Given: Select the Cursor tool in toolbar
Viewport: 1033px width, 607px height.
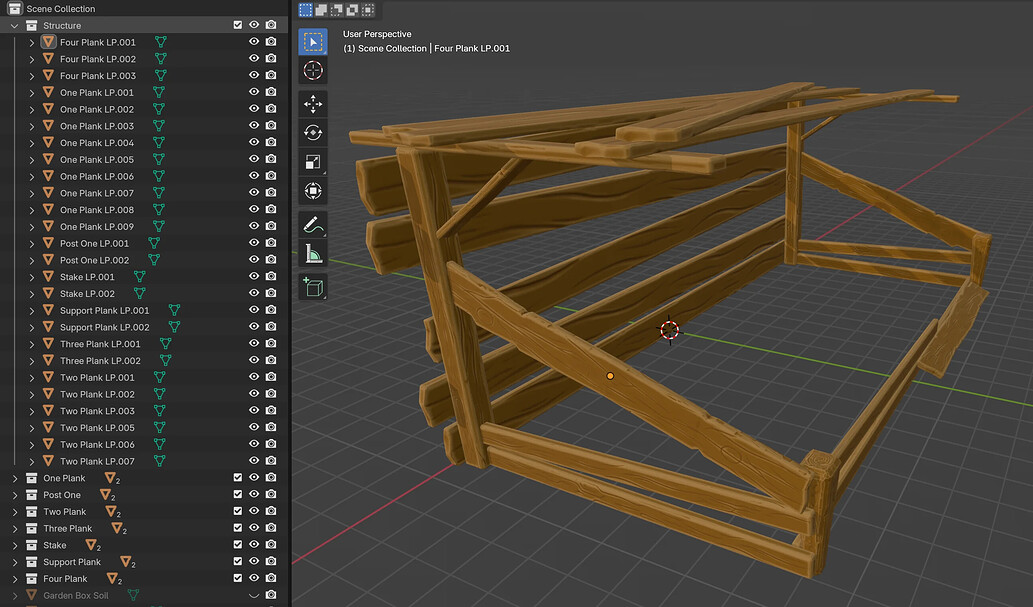Looking at the screenshot, I should coord(313,70).
